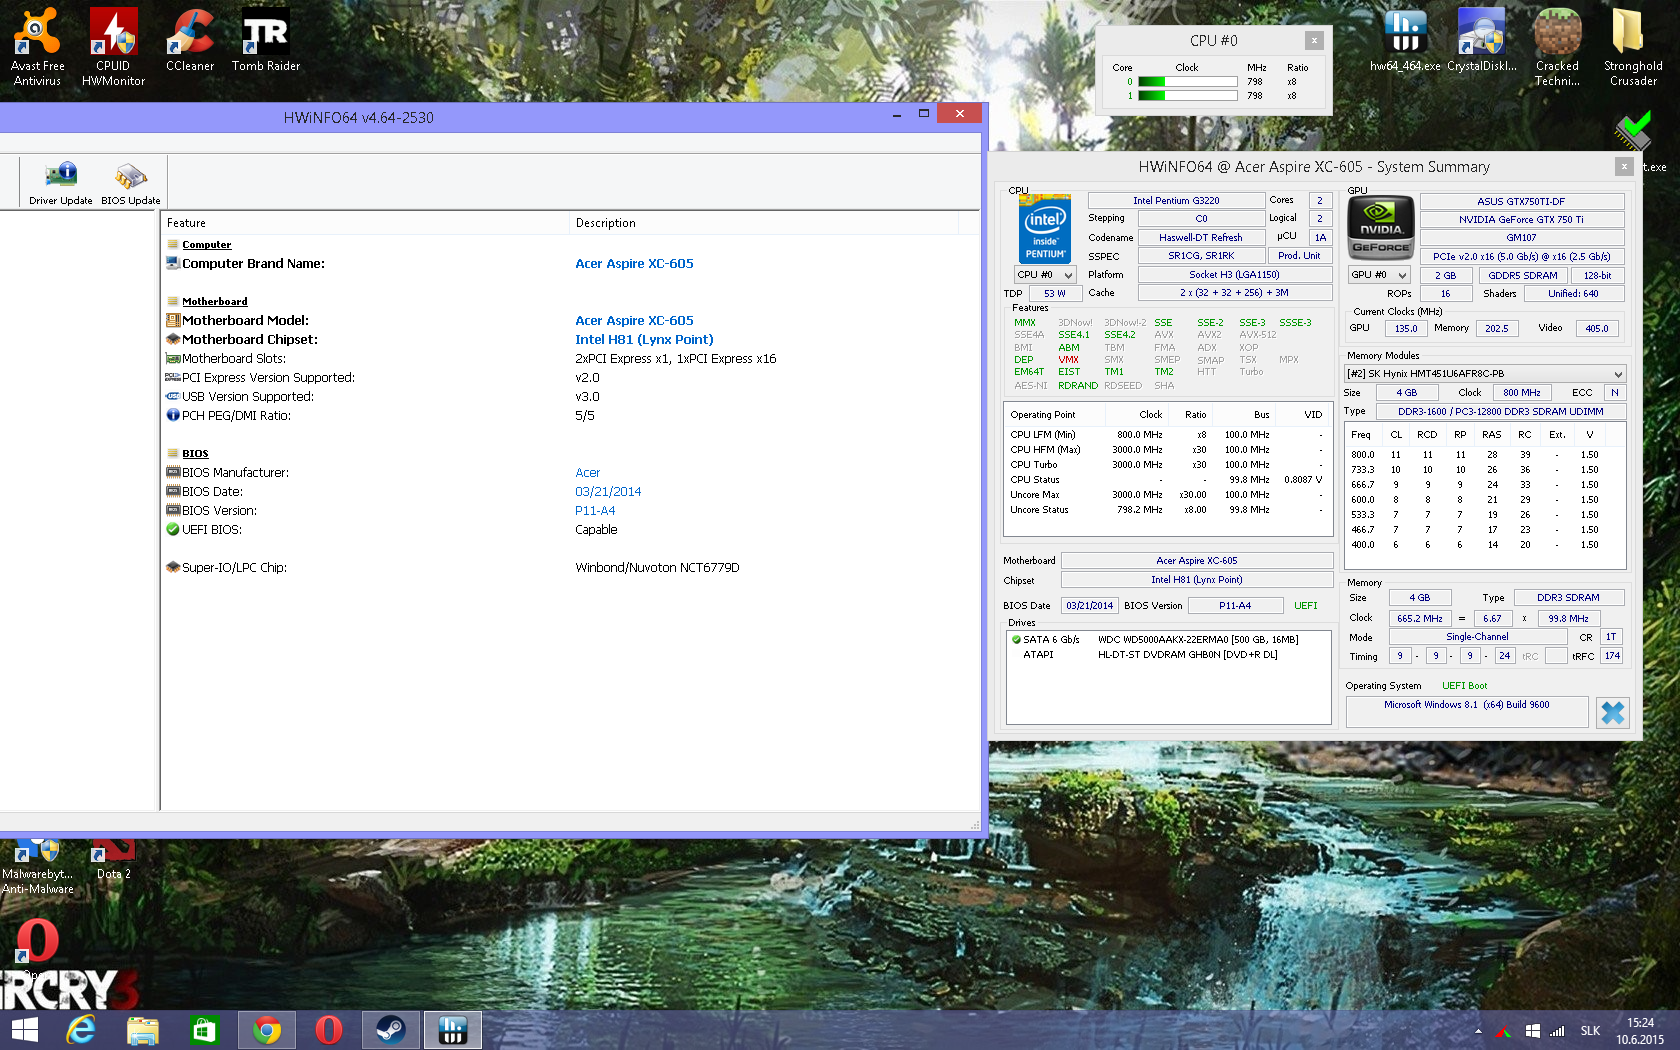
Task: Open CrystalDiskInfo desktop shortcut
Action: 1482,40
